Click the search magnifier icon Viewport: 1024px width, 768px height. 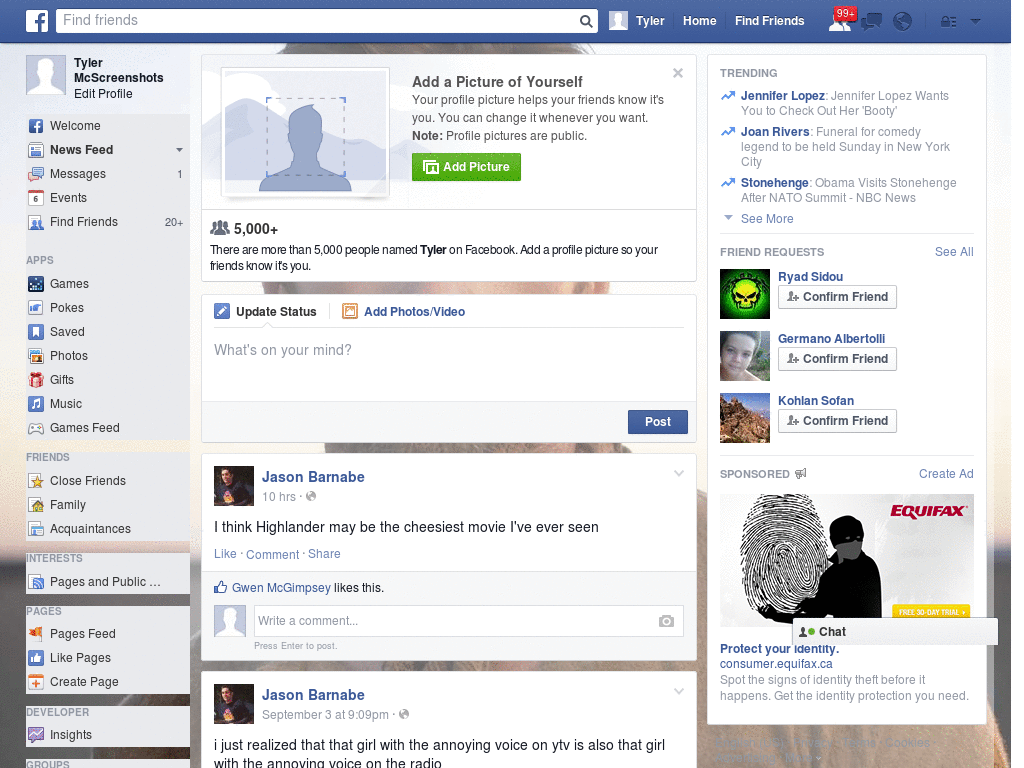coord(586,21)
